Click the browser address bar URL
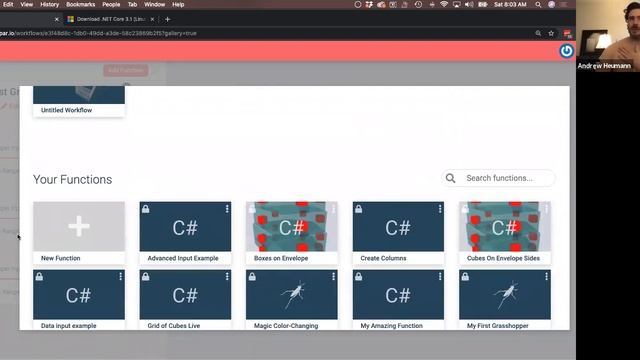This screenshot has height=360, width=640. click(x=98, y=33)
